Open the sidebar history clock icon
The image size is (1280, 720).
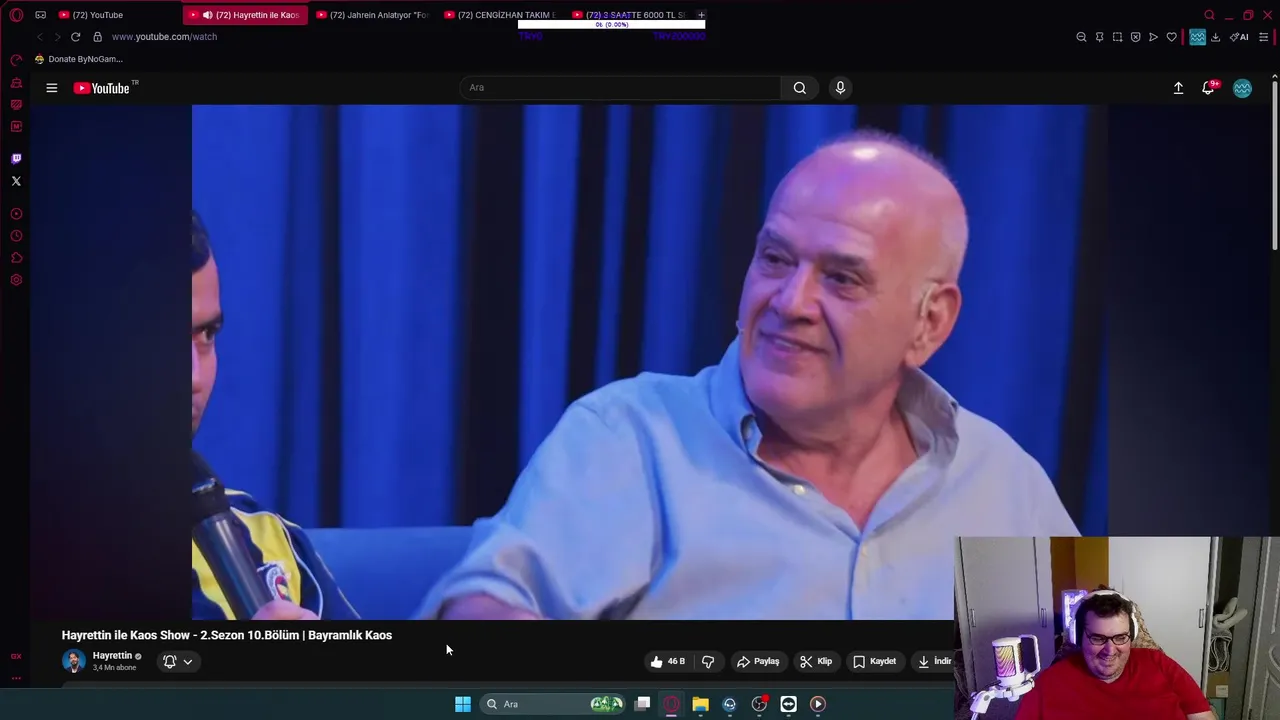coord(16,236)
